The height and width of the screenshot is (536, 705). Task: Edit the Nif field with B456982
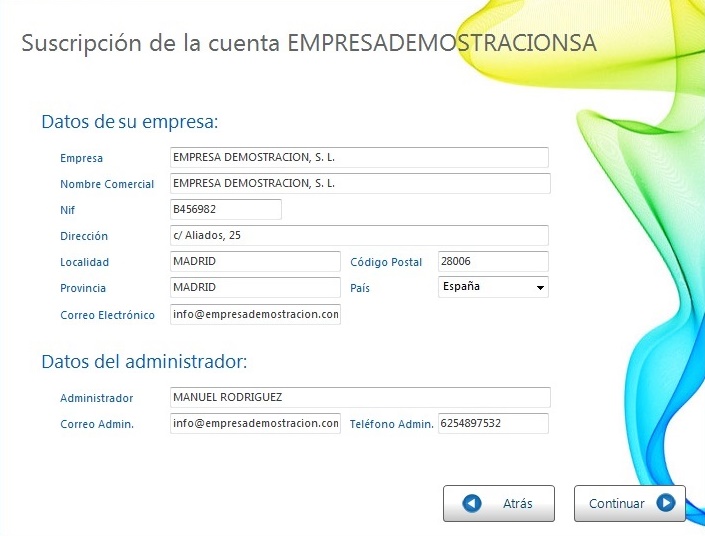coord(226,210)
